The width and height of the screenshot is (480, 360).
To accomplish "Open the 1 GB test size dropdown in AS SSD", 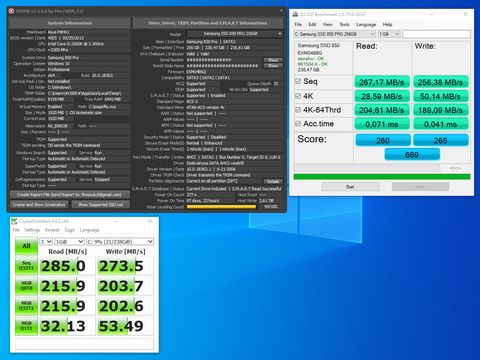I will pos(389,34).
